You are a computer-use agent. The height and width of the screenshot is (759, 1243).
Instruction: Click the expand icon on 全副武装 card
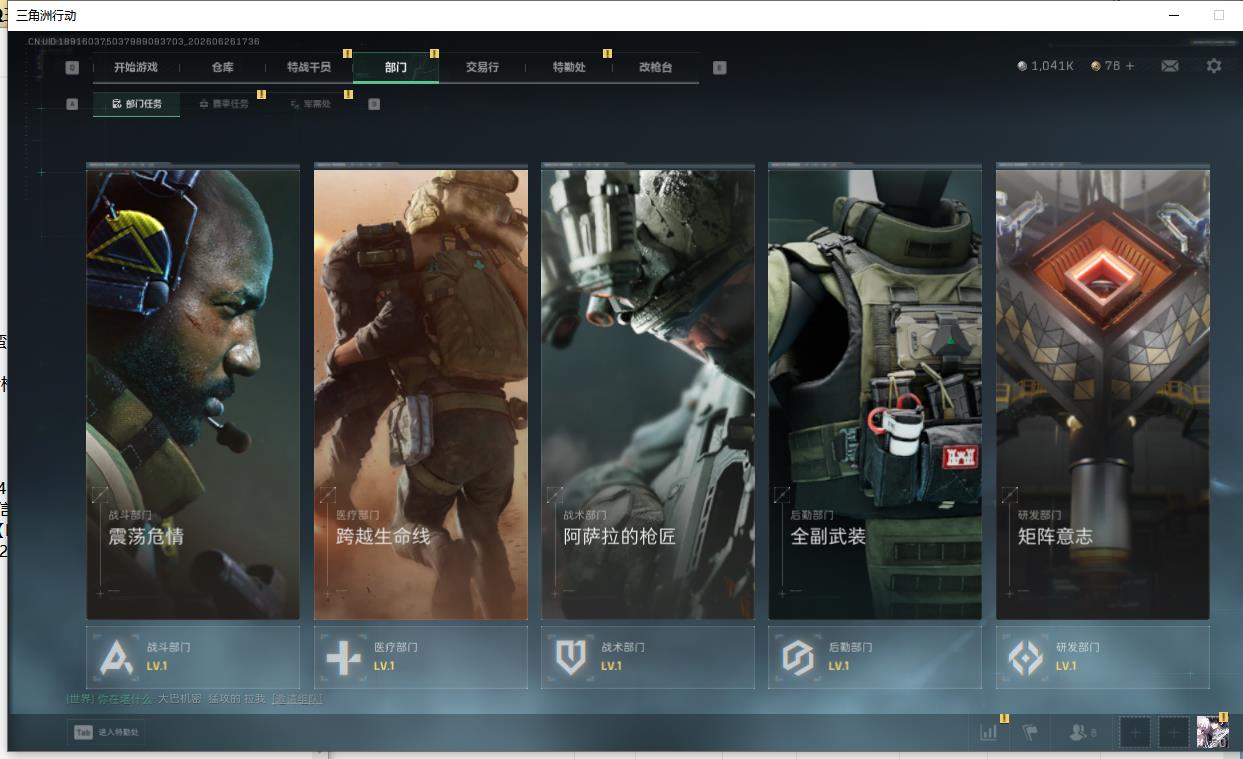pos(782,494)
